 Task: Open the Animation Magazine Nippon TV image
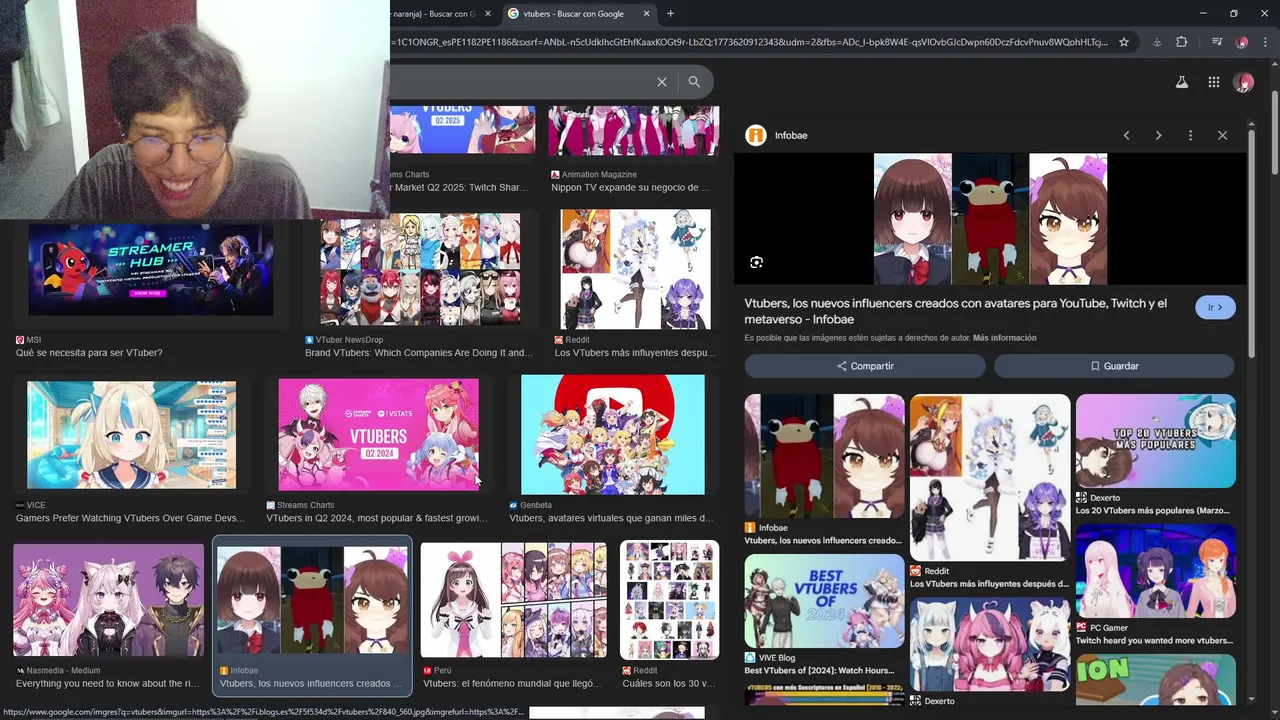[x=633, y=130]
